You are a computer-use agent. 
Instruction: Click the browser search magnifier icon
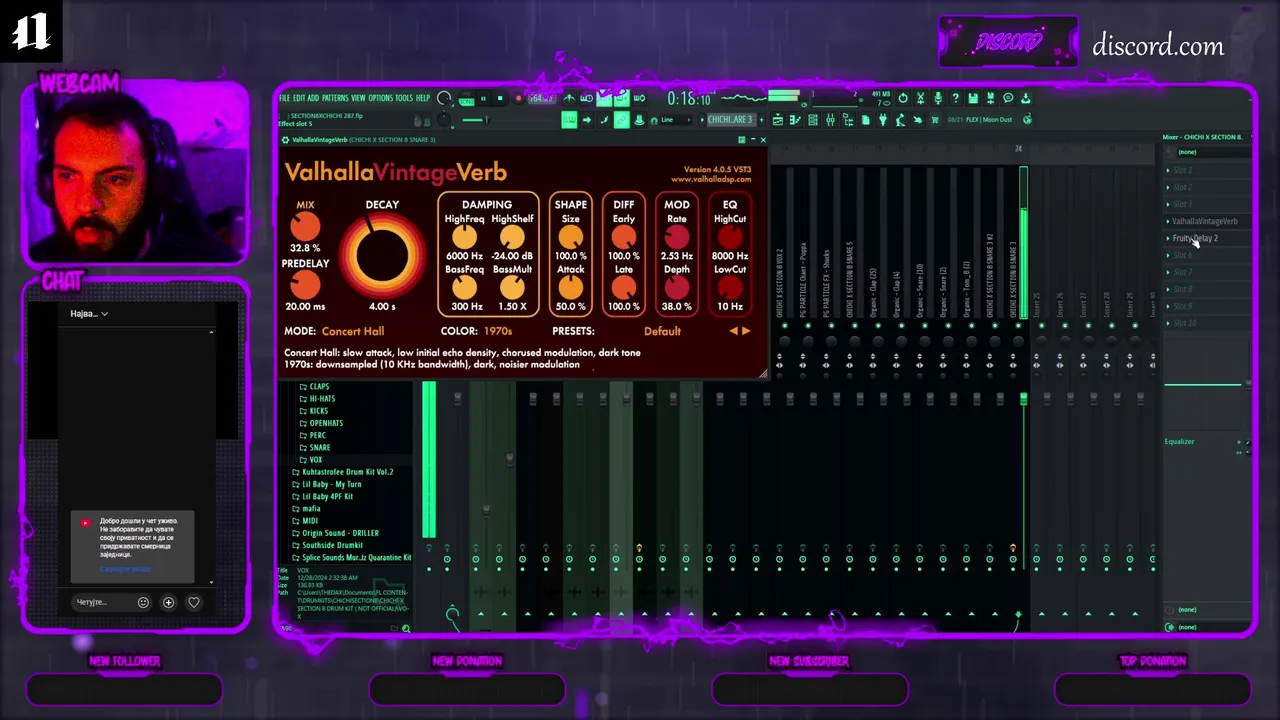pyautogui.click(x=406, y=628)
